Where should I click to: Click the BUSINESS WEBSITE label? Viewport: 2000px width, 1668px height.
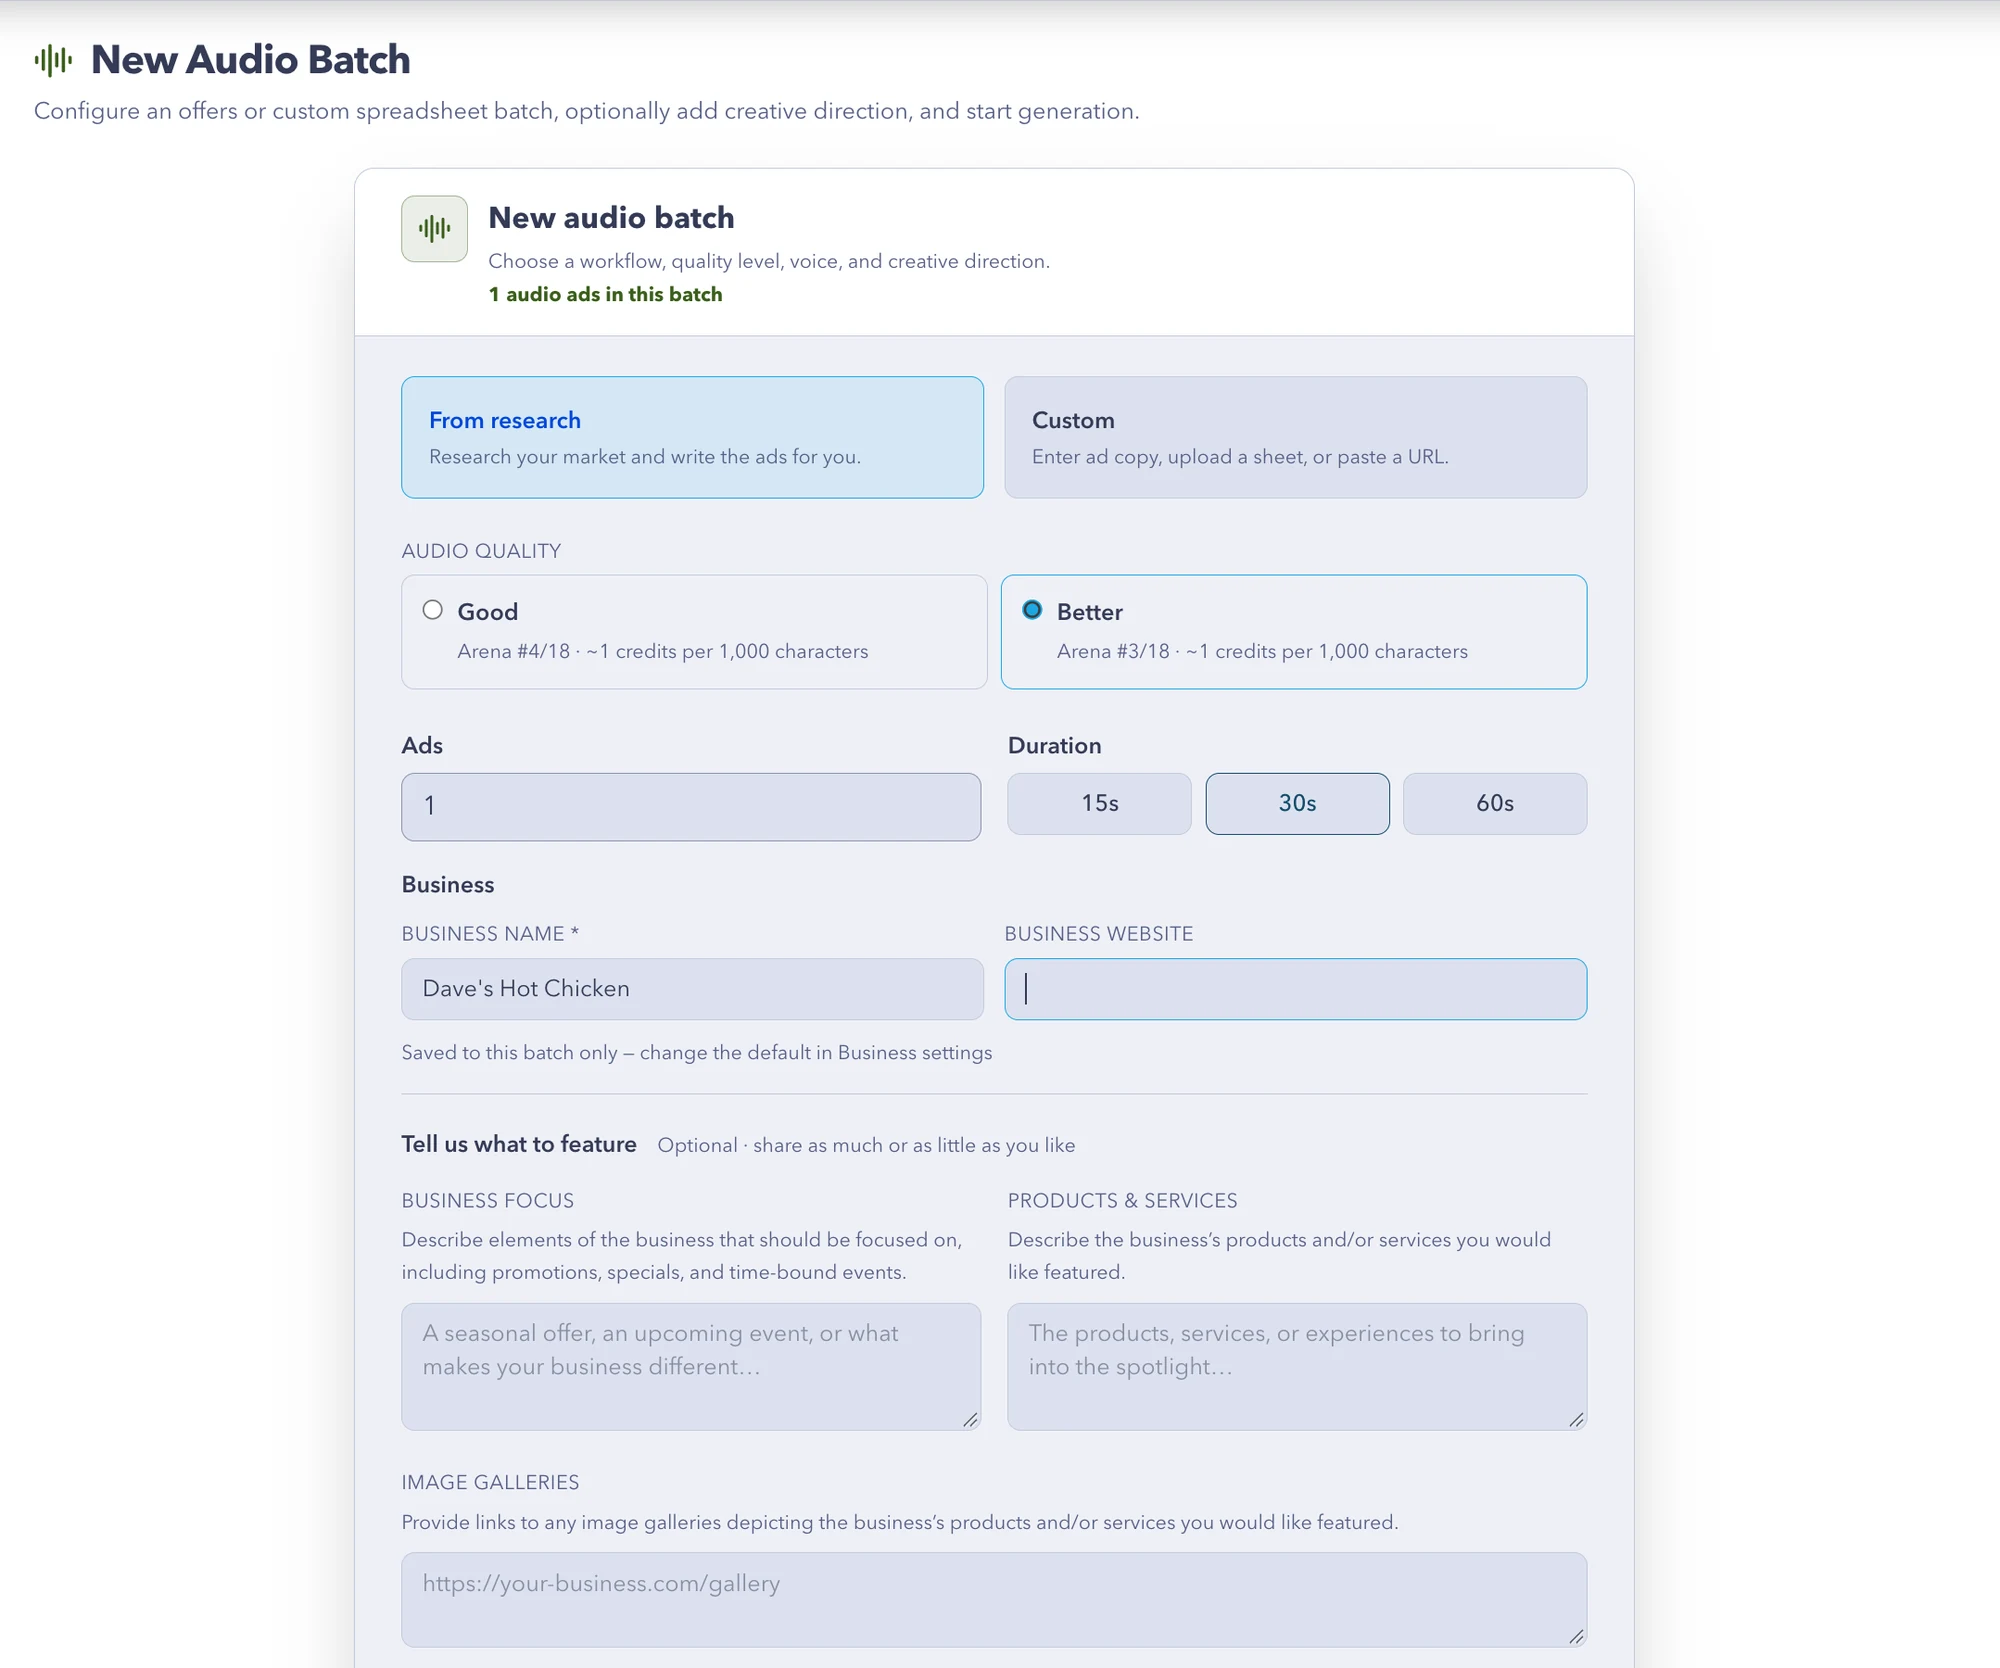[x=1098, y=933]
